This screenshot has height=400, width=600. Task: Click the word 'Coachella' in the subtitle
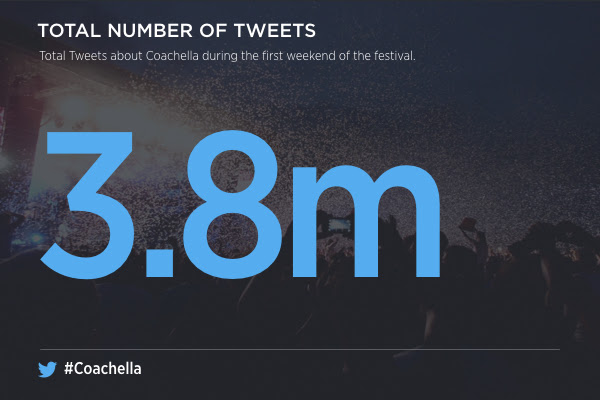point(172,56)
